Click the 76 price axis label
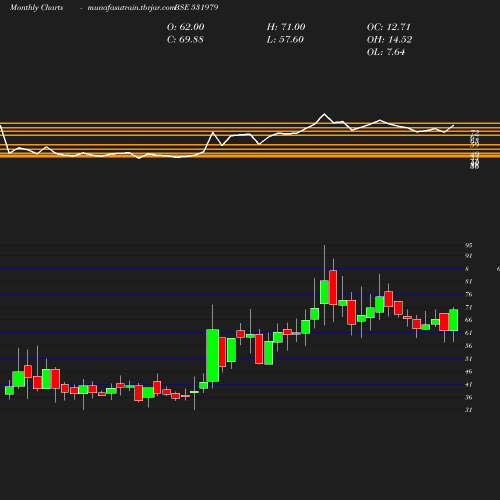This screenshot has height=500, width=500. [469, 294]
